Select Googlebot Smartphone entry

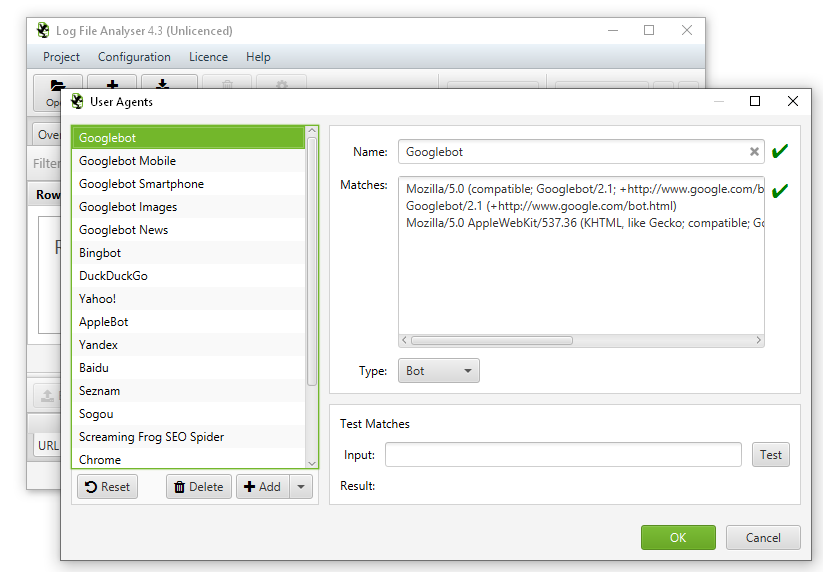[188, 184]
